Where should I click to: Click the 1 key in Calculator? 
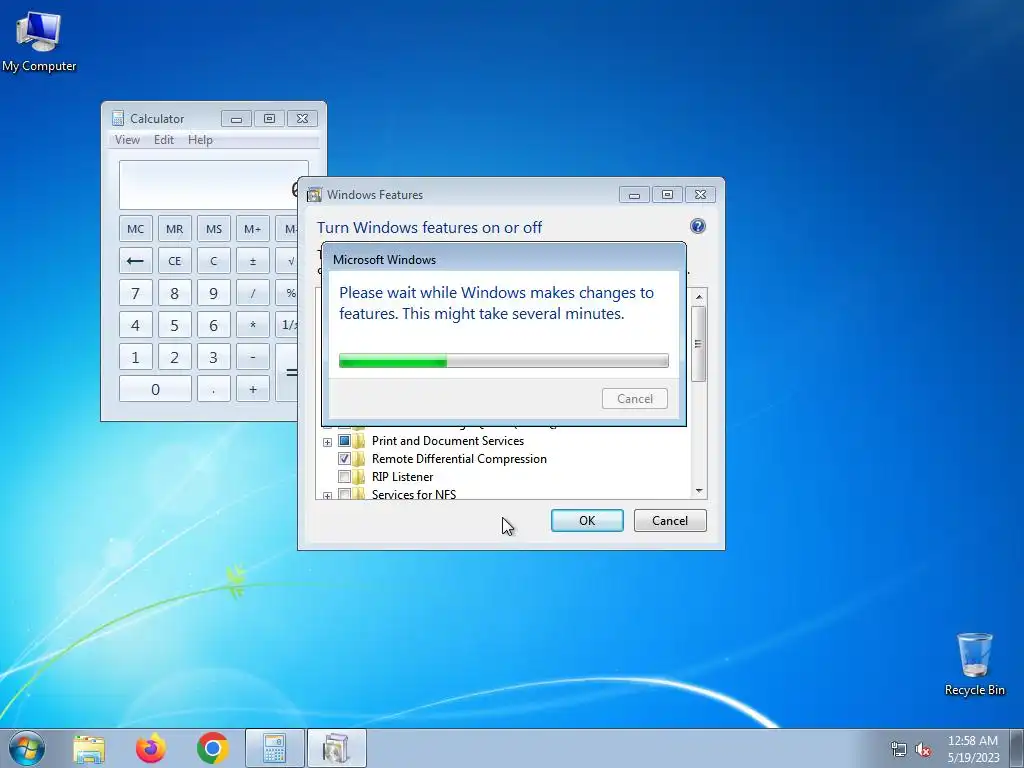135,357
